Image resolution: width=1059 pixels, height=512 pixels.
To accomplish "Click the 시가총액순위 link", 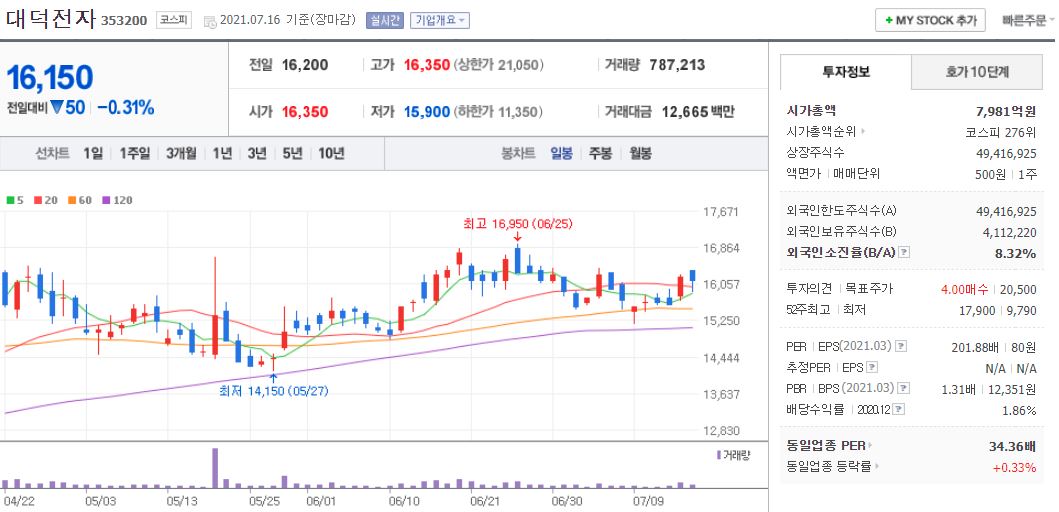I will point(823,132).
